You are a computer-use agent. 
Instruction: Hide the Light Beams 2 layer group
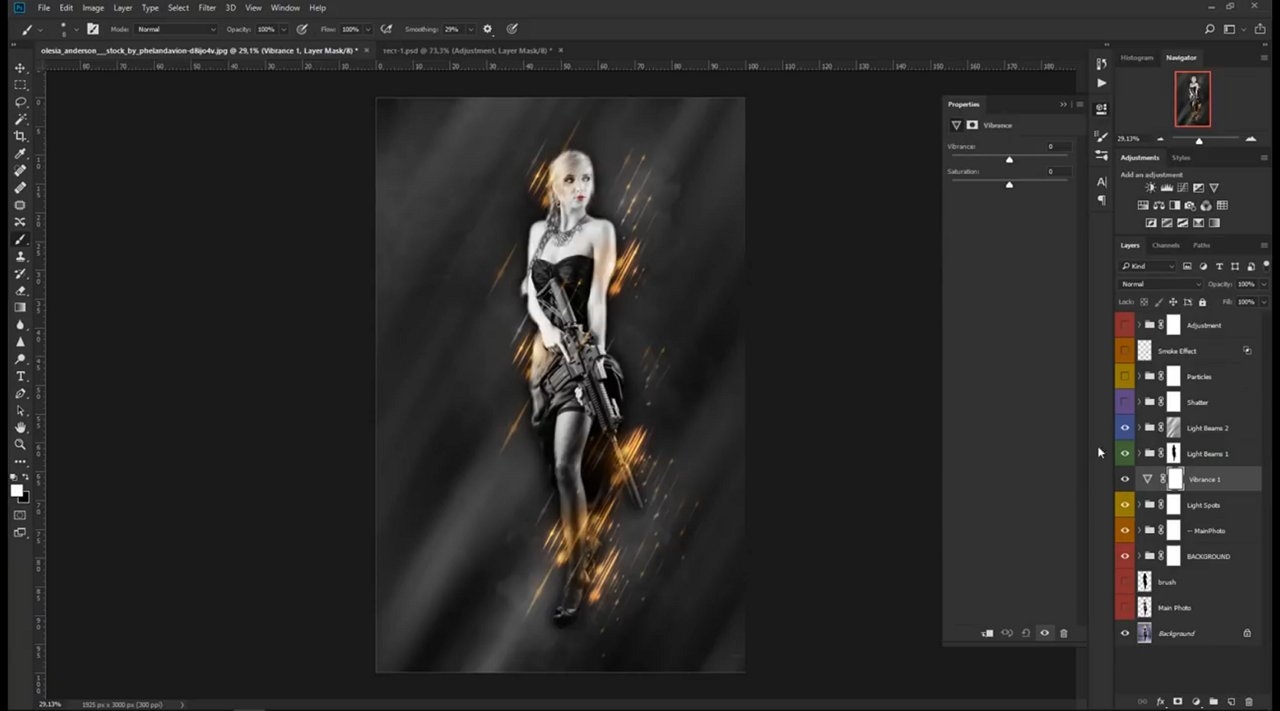pyautogui.click(x=1125, y=428)
